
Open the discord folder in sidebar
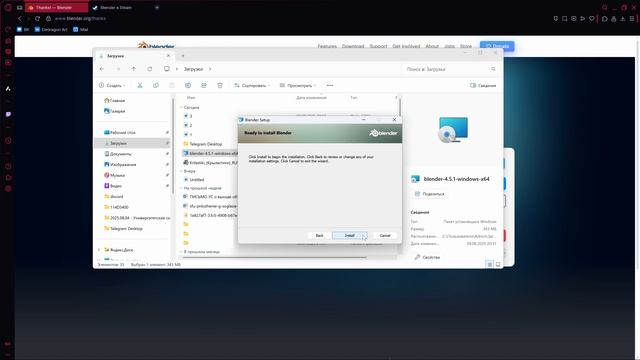point(113,196)
